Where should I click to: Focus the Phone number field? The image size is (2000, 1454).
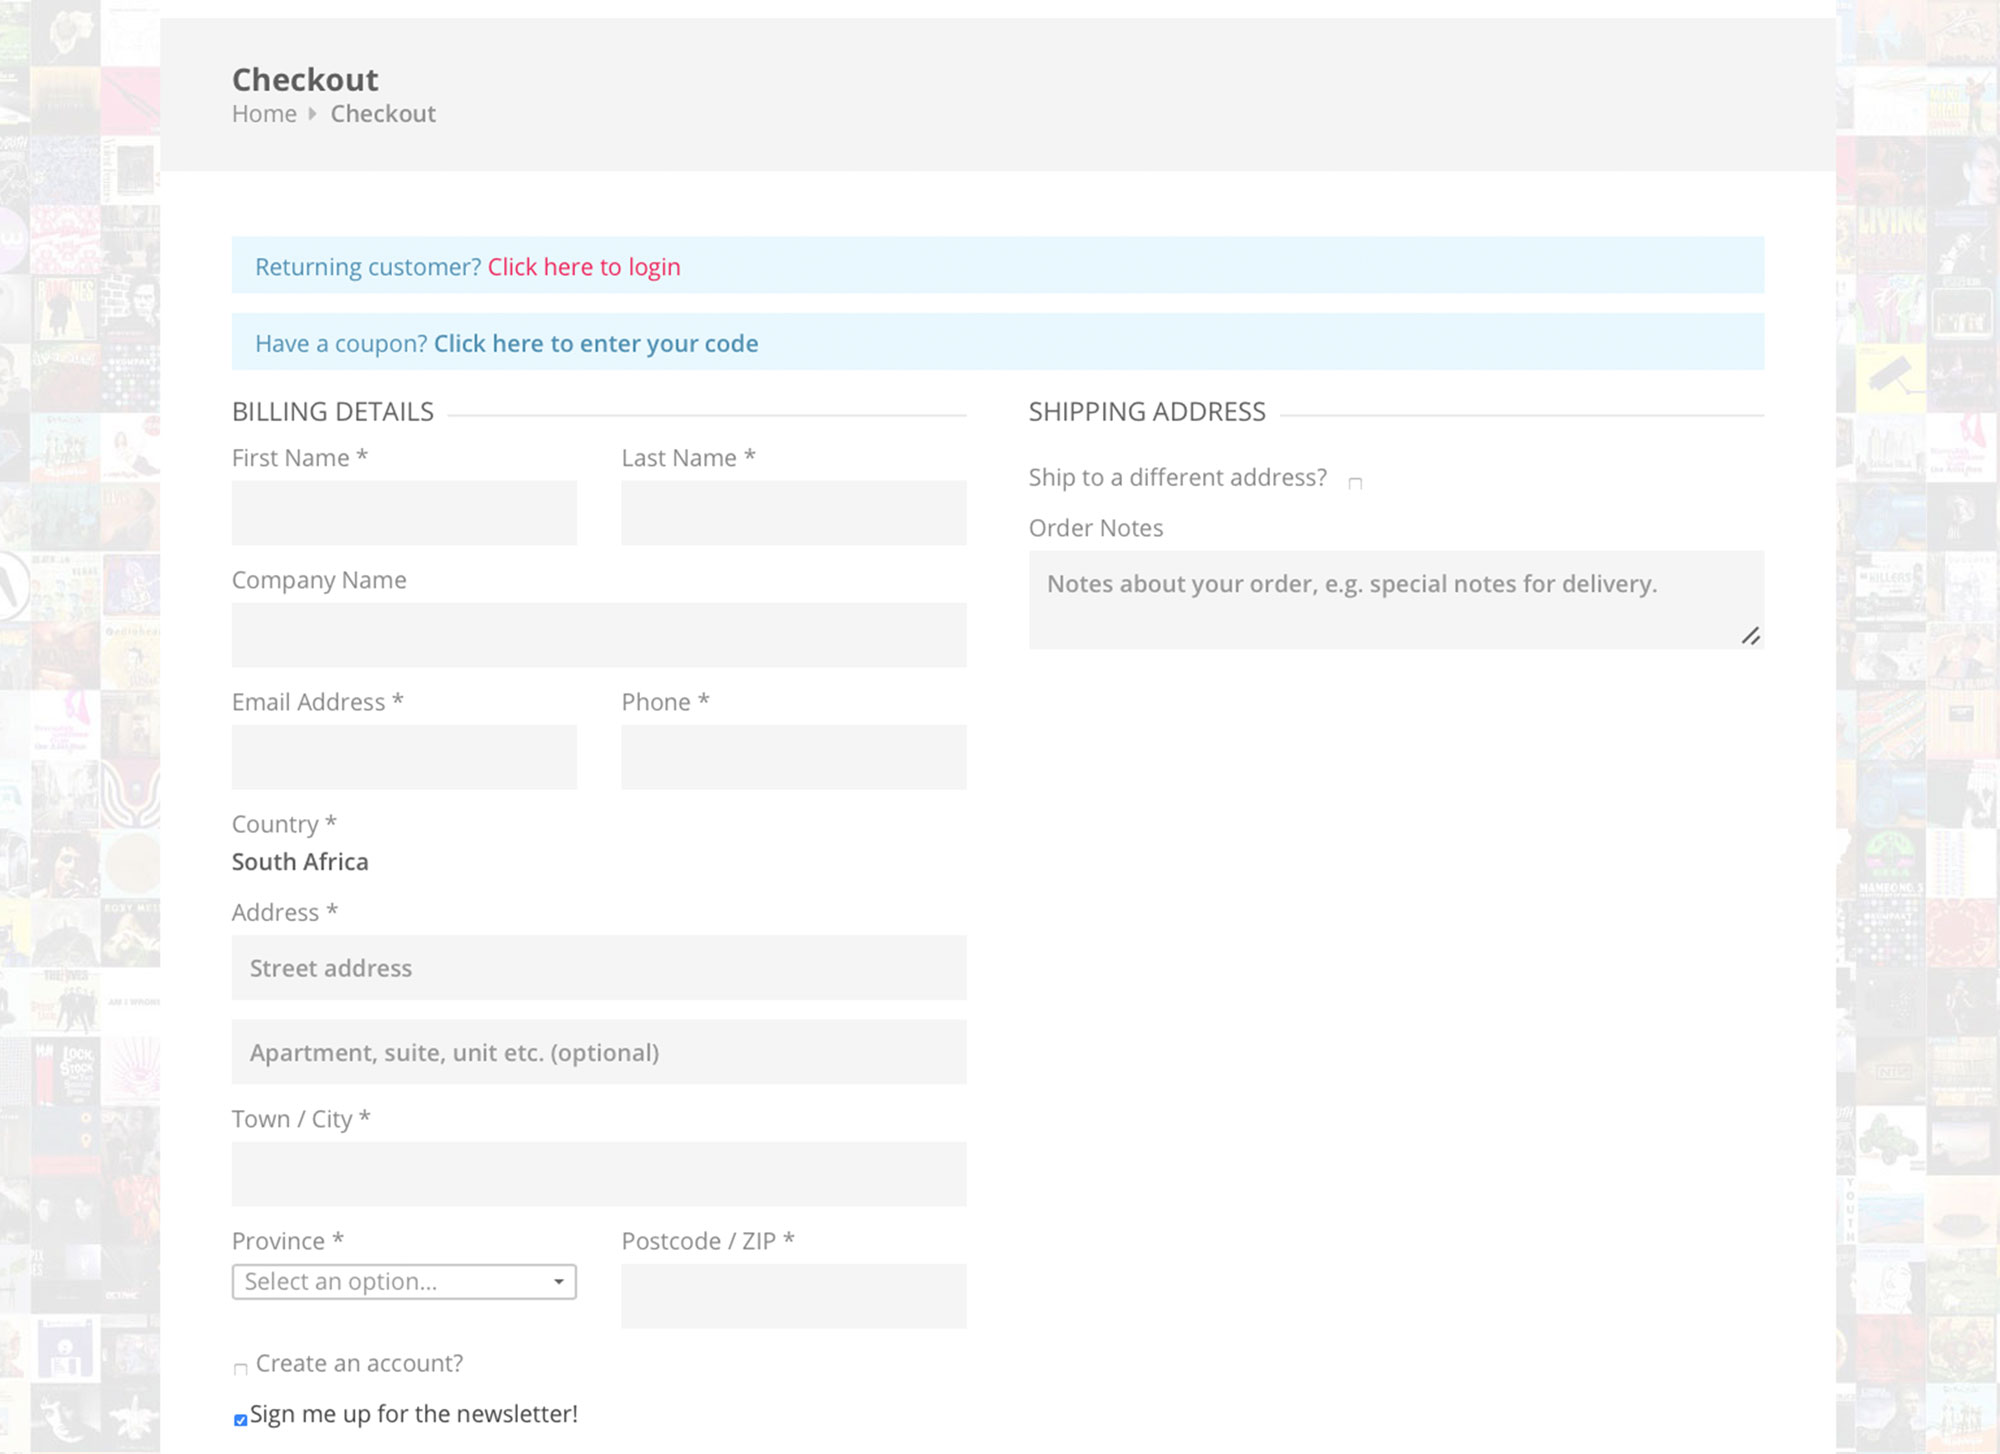point(793,757)
